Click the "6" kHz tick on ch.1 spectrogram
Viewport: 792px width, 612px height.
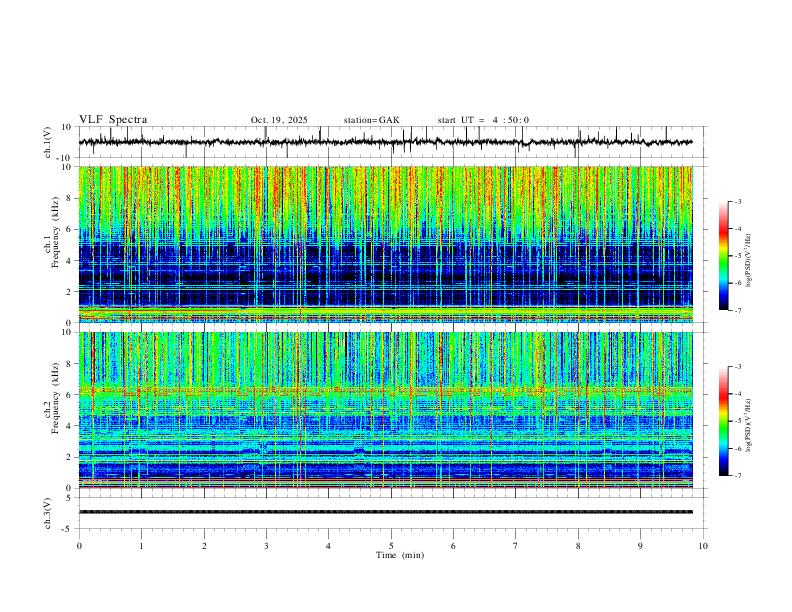pyautogui.click(x=70, y=230)
